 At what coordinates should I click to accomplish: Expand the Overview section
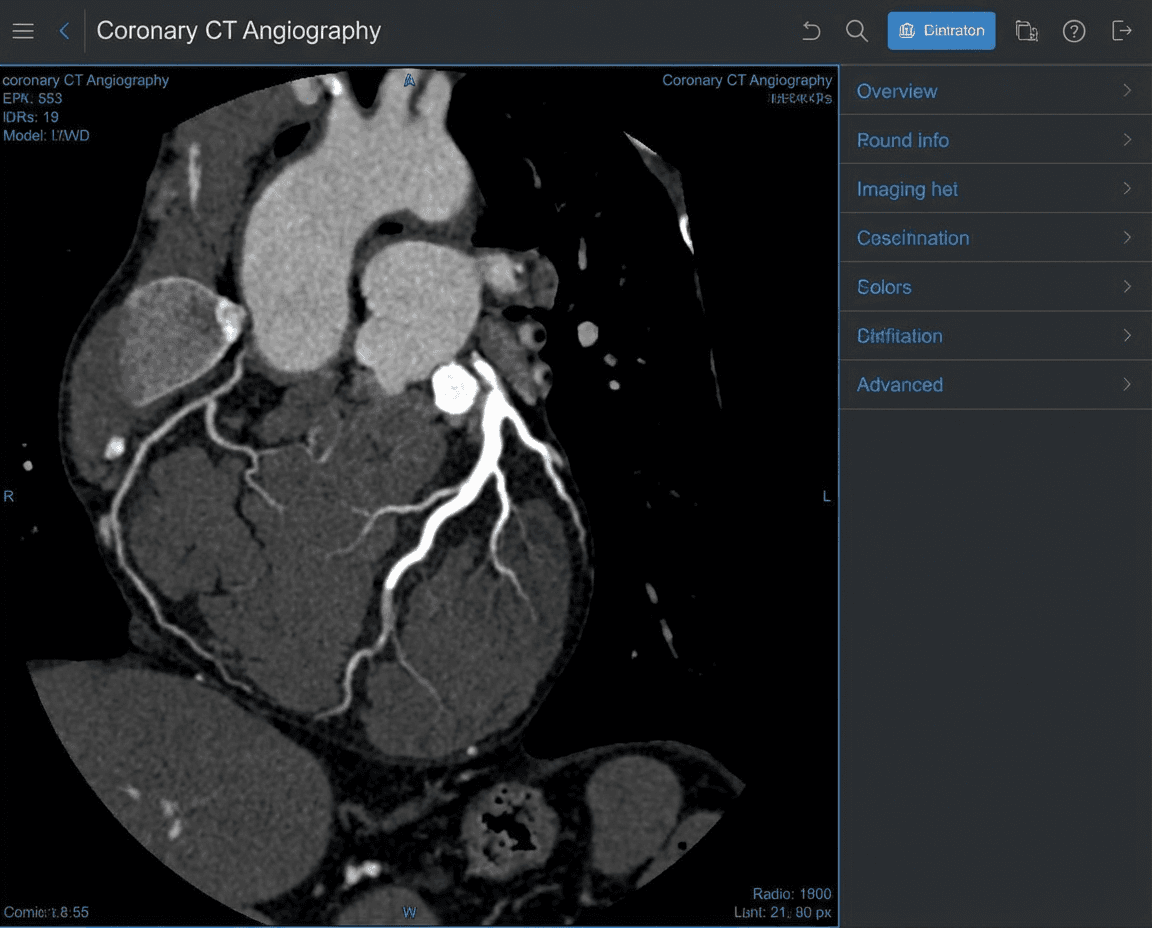coord(994,91)
